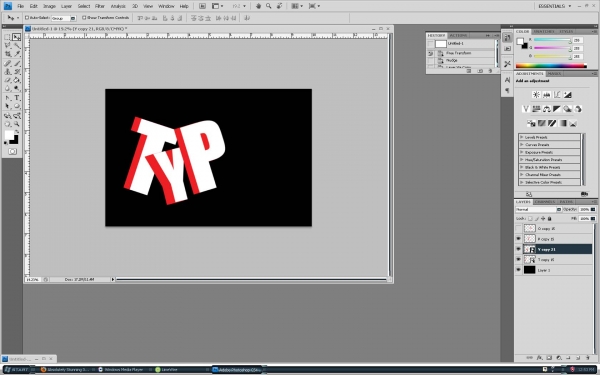Open the Essentials workspace dropdown
600x375 pixels.
point(555,6)
